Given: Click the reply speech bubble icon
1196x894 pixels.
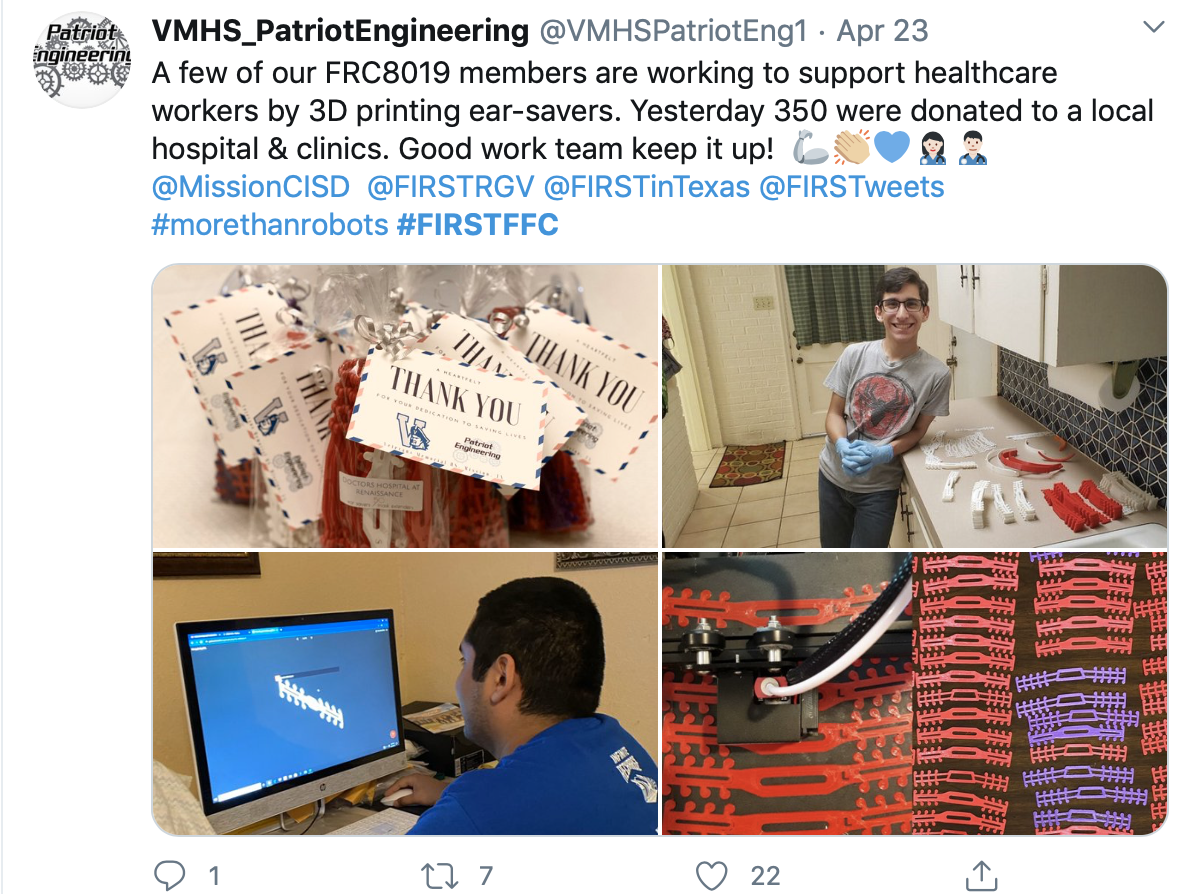Looking at the screenshot, I should tap(169, 875).
